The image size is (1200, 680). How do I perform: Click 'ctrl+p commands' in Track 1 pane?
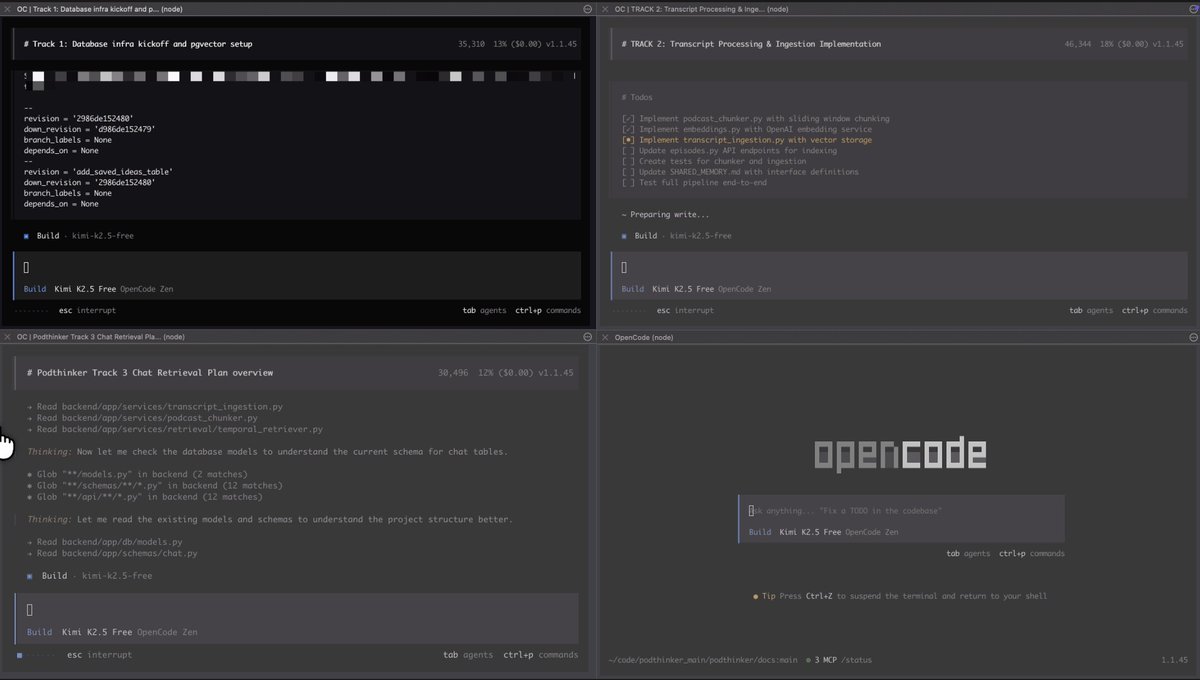pyautogui.click(x=548, y=310)
